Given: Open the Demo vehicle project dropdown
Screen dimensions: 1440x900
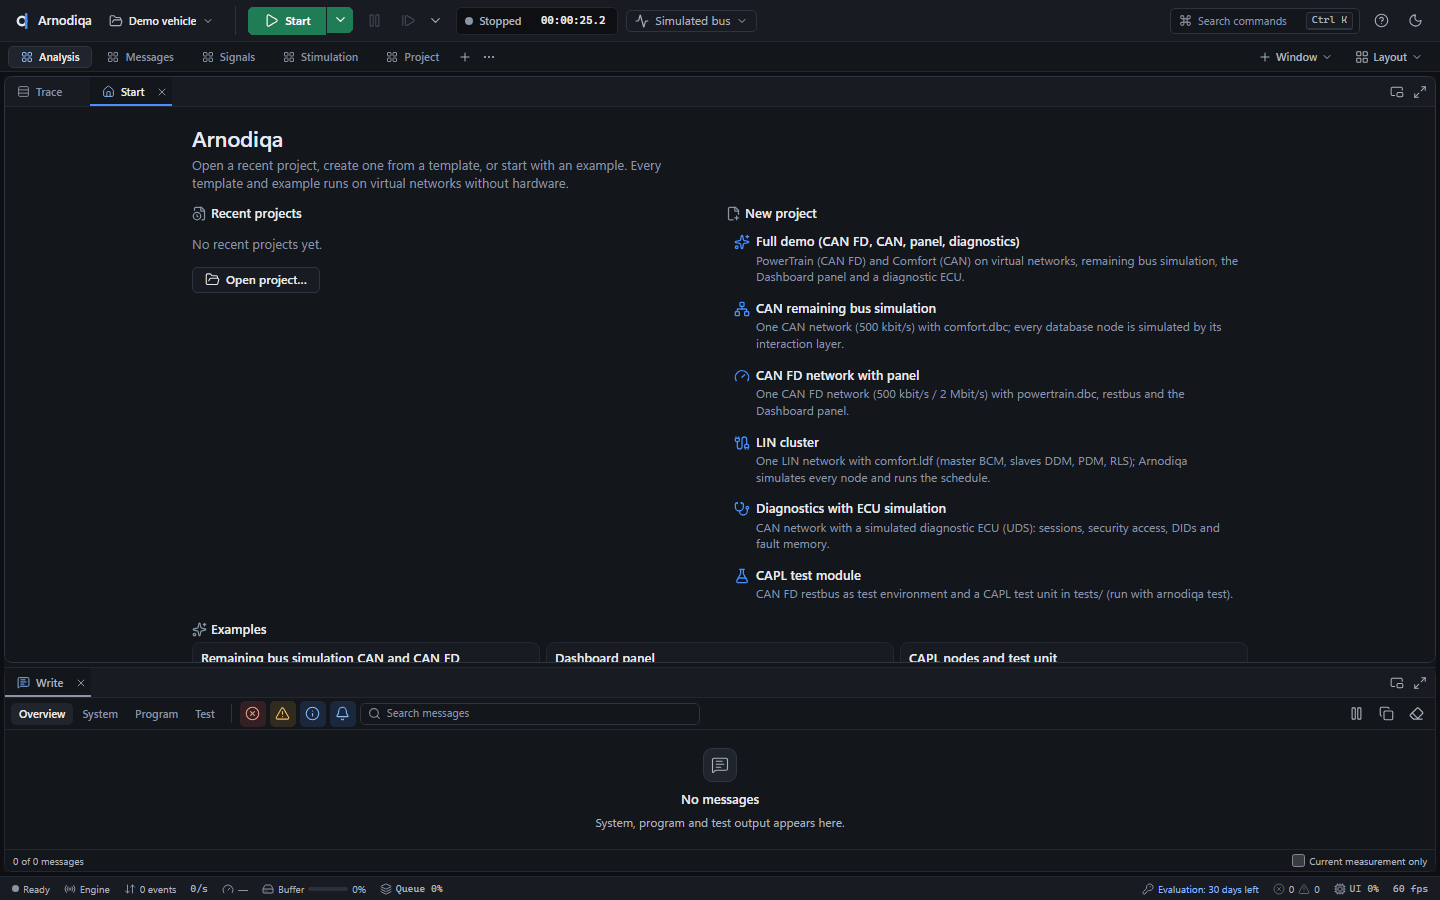Looking at the screenshot, I should pyautogui.click(x=161, y=21).
